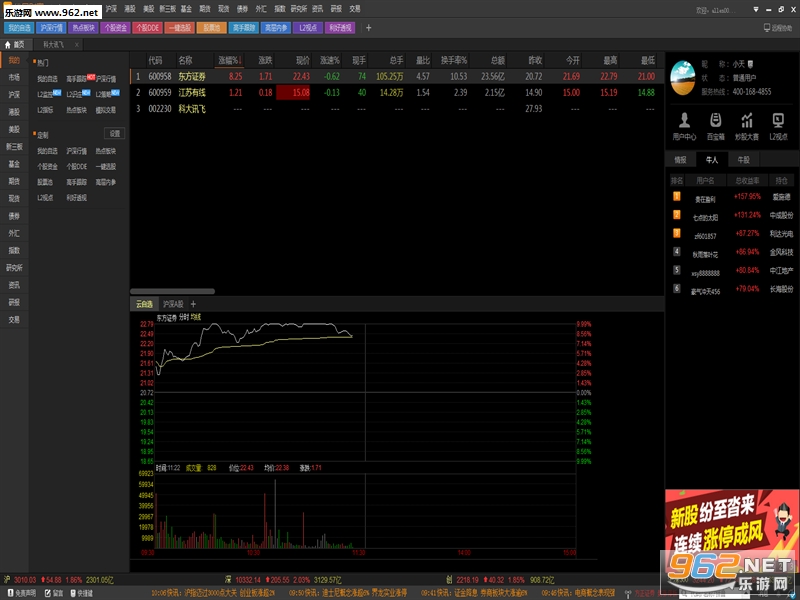Open the 留言 message icon in status bar
800x600 pixels.
47,593
